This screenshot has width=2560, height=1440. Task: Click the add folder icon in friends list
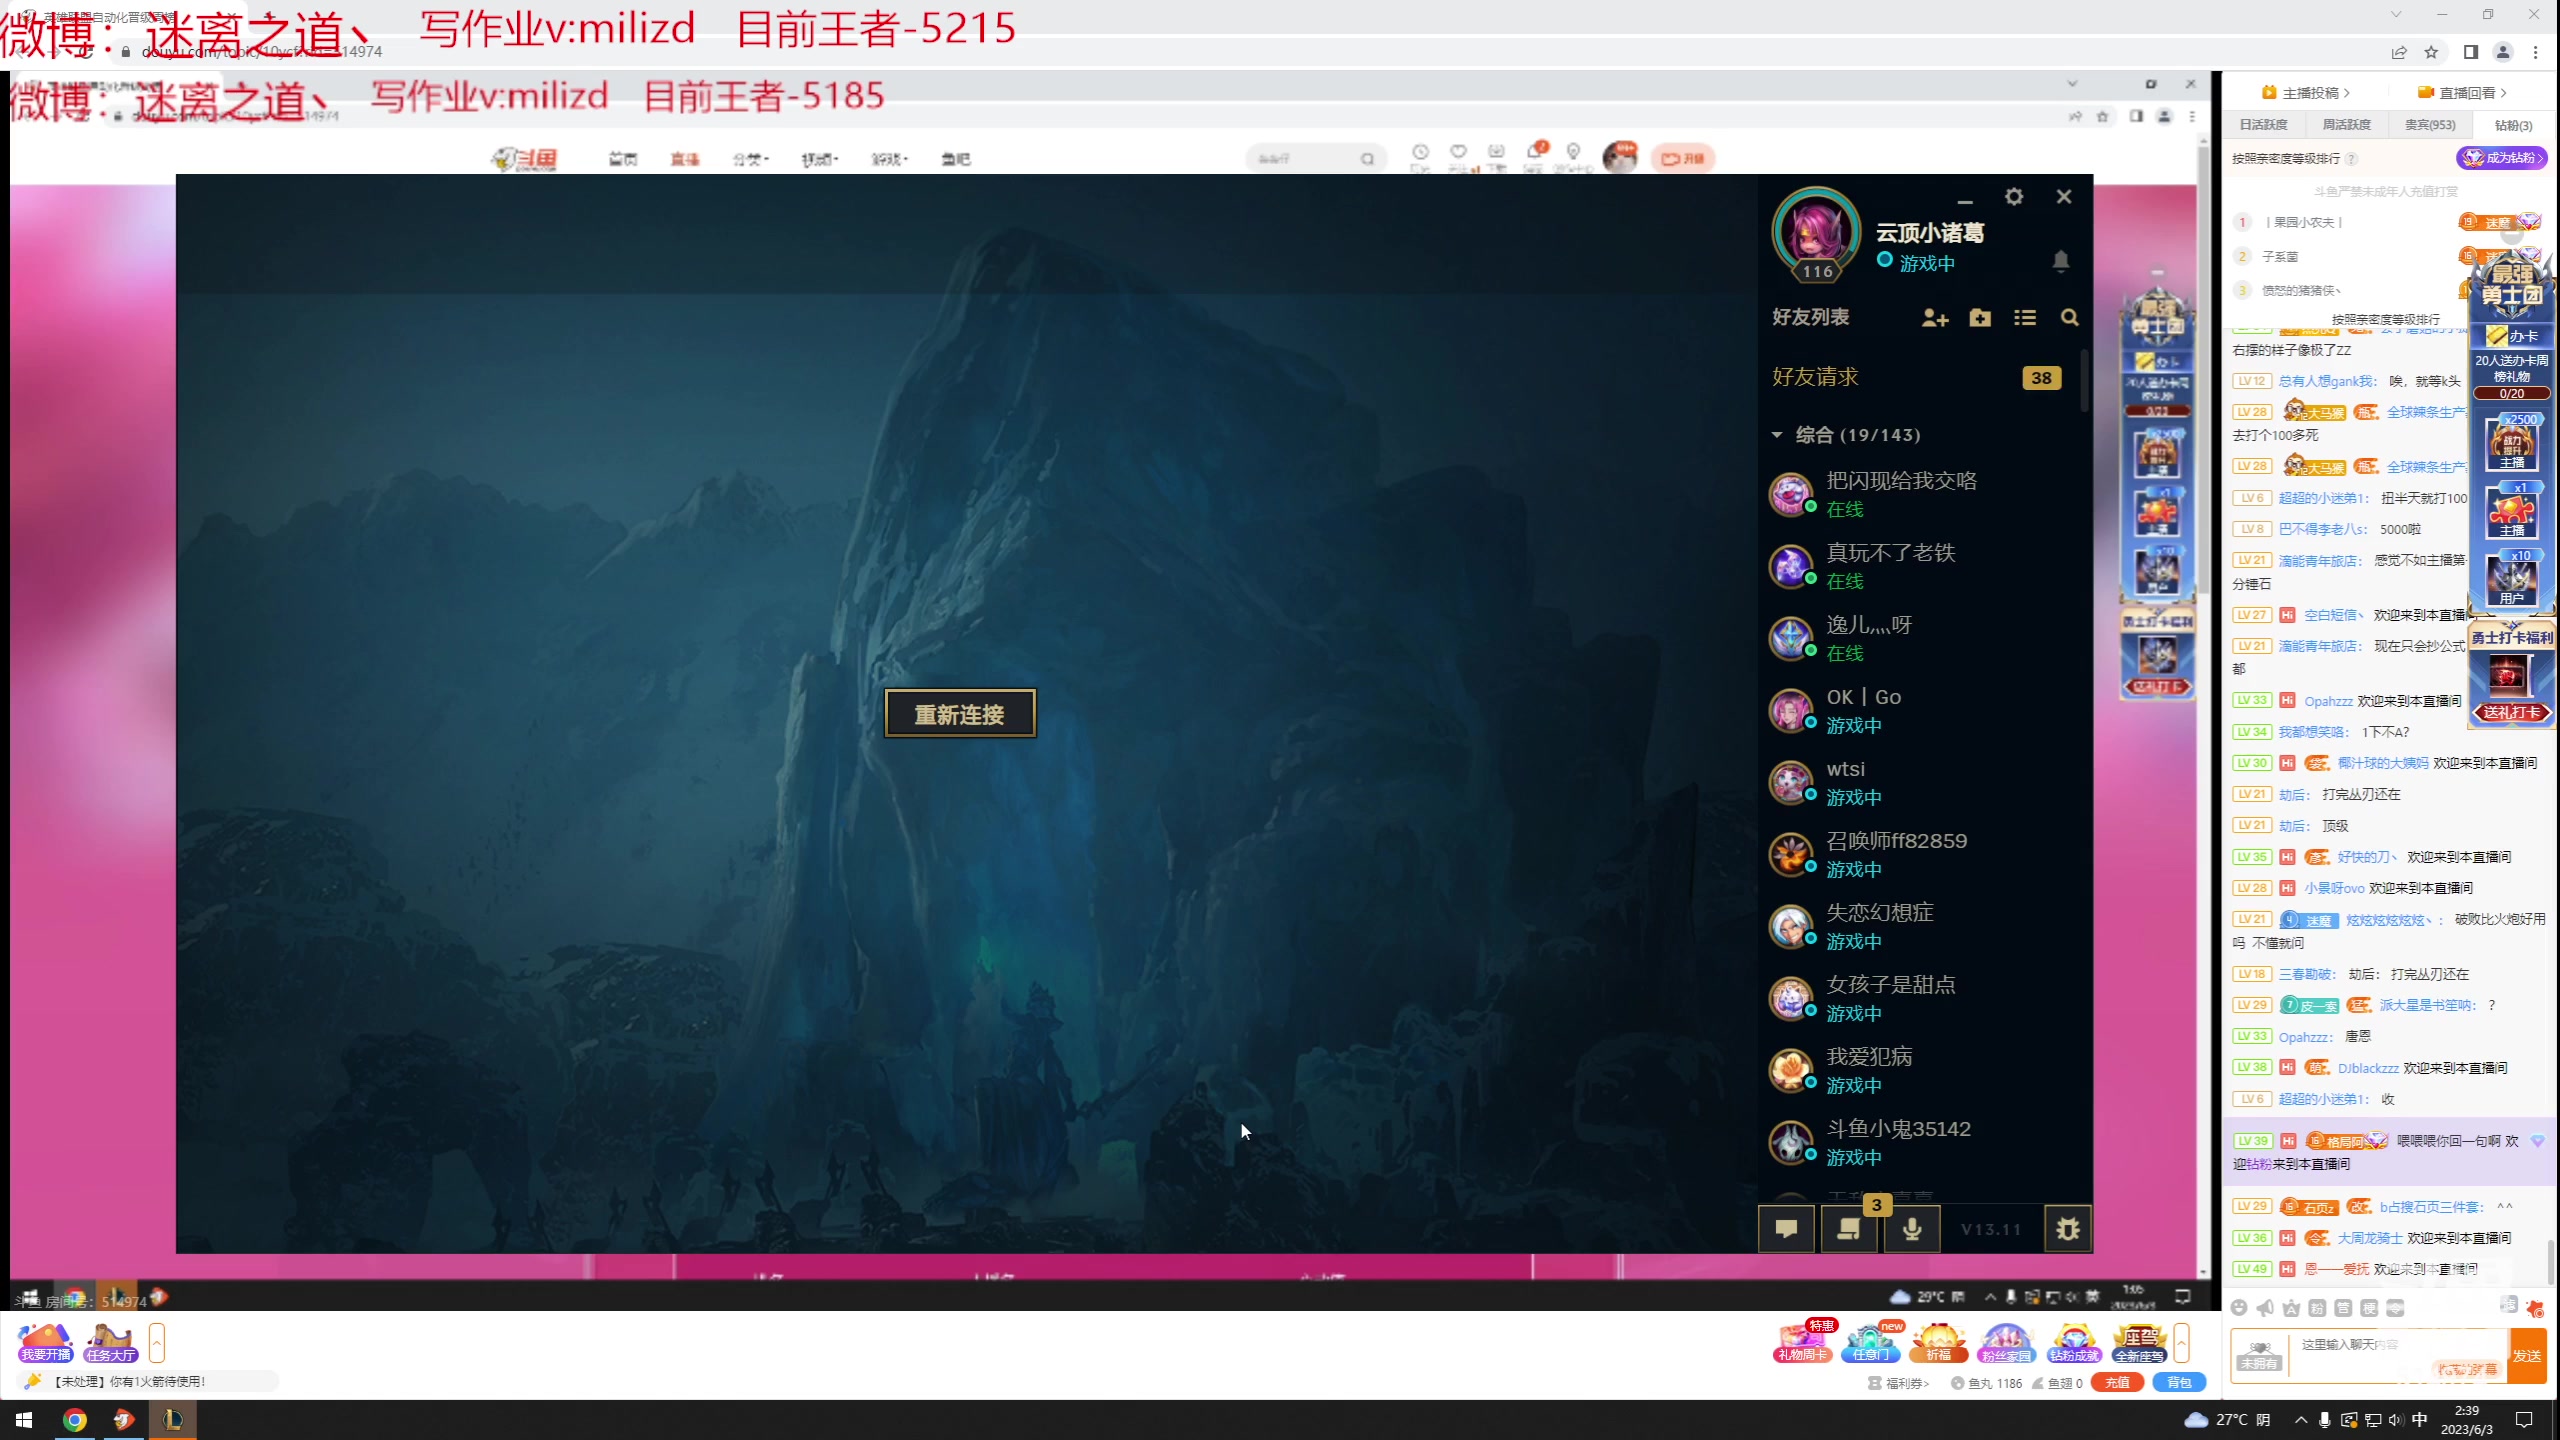(x=1980, y=318)
